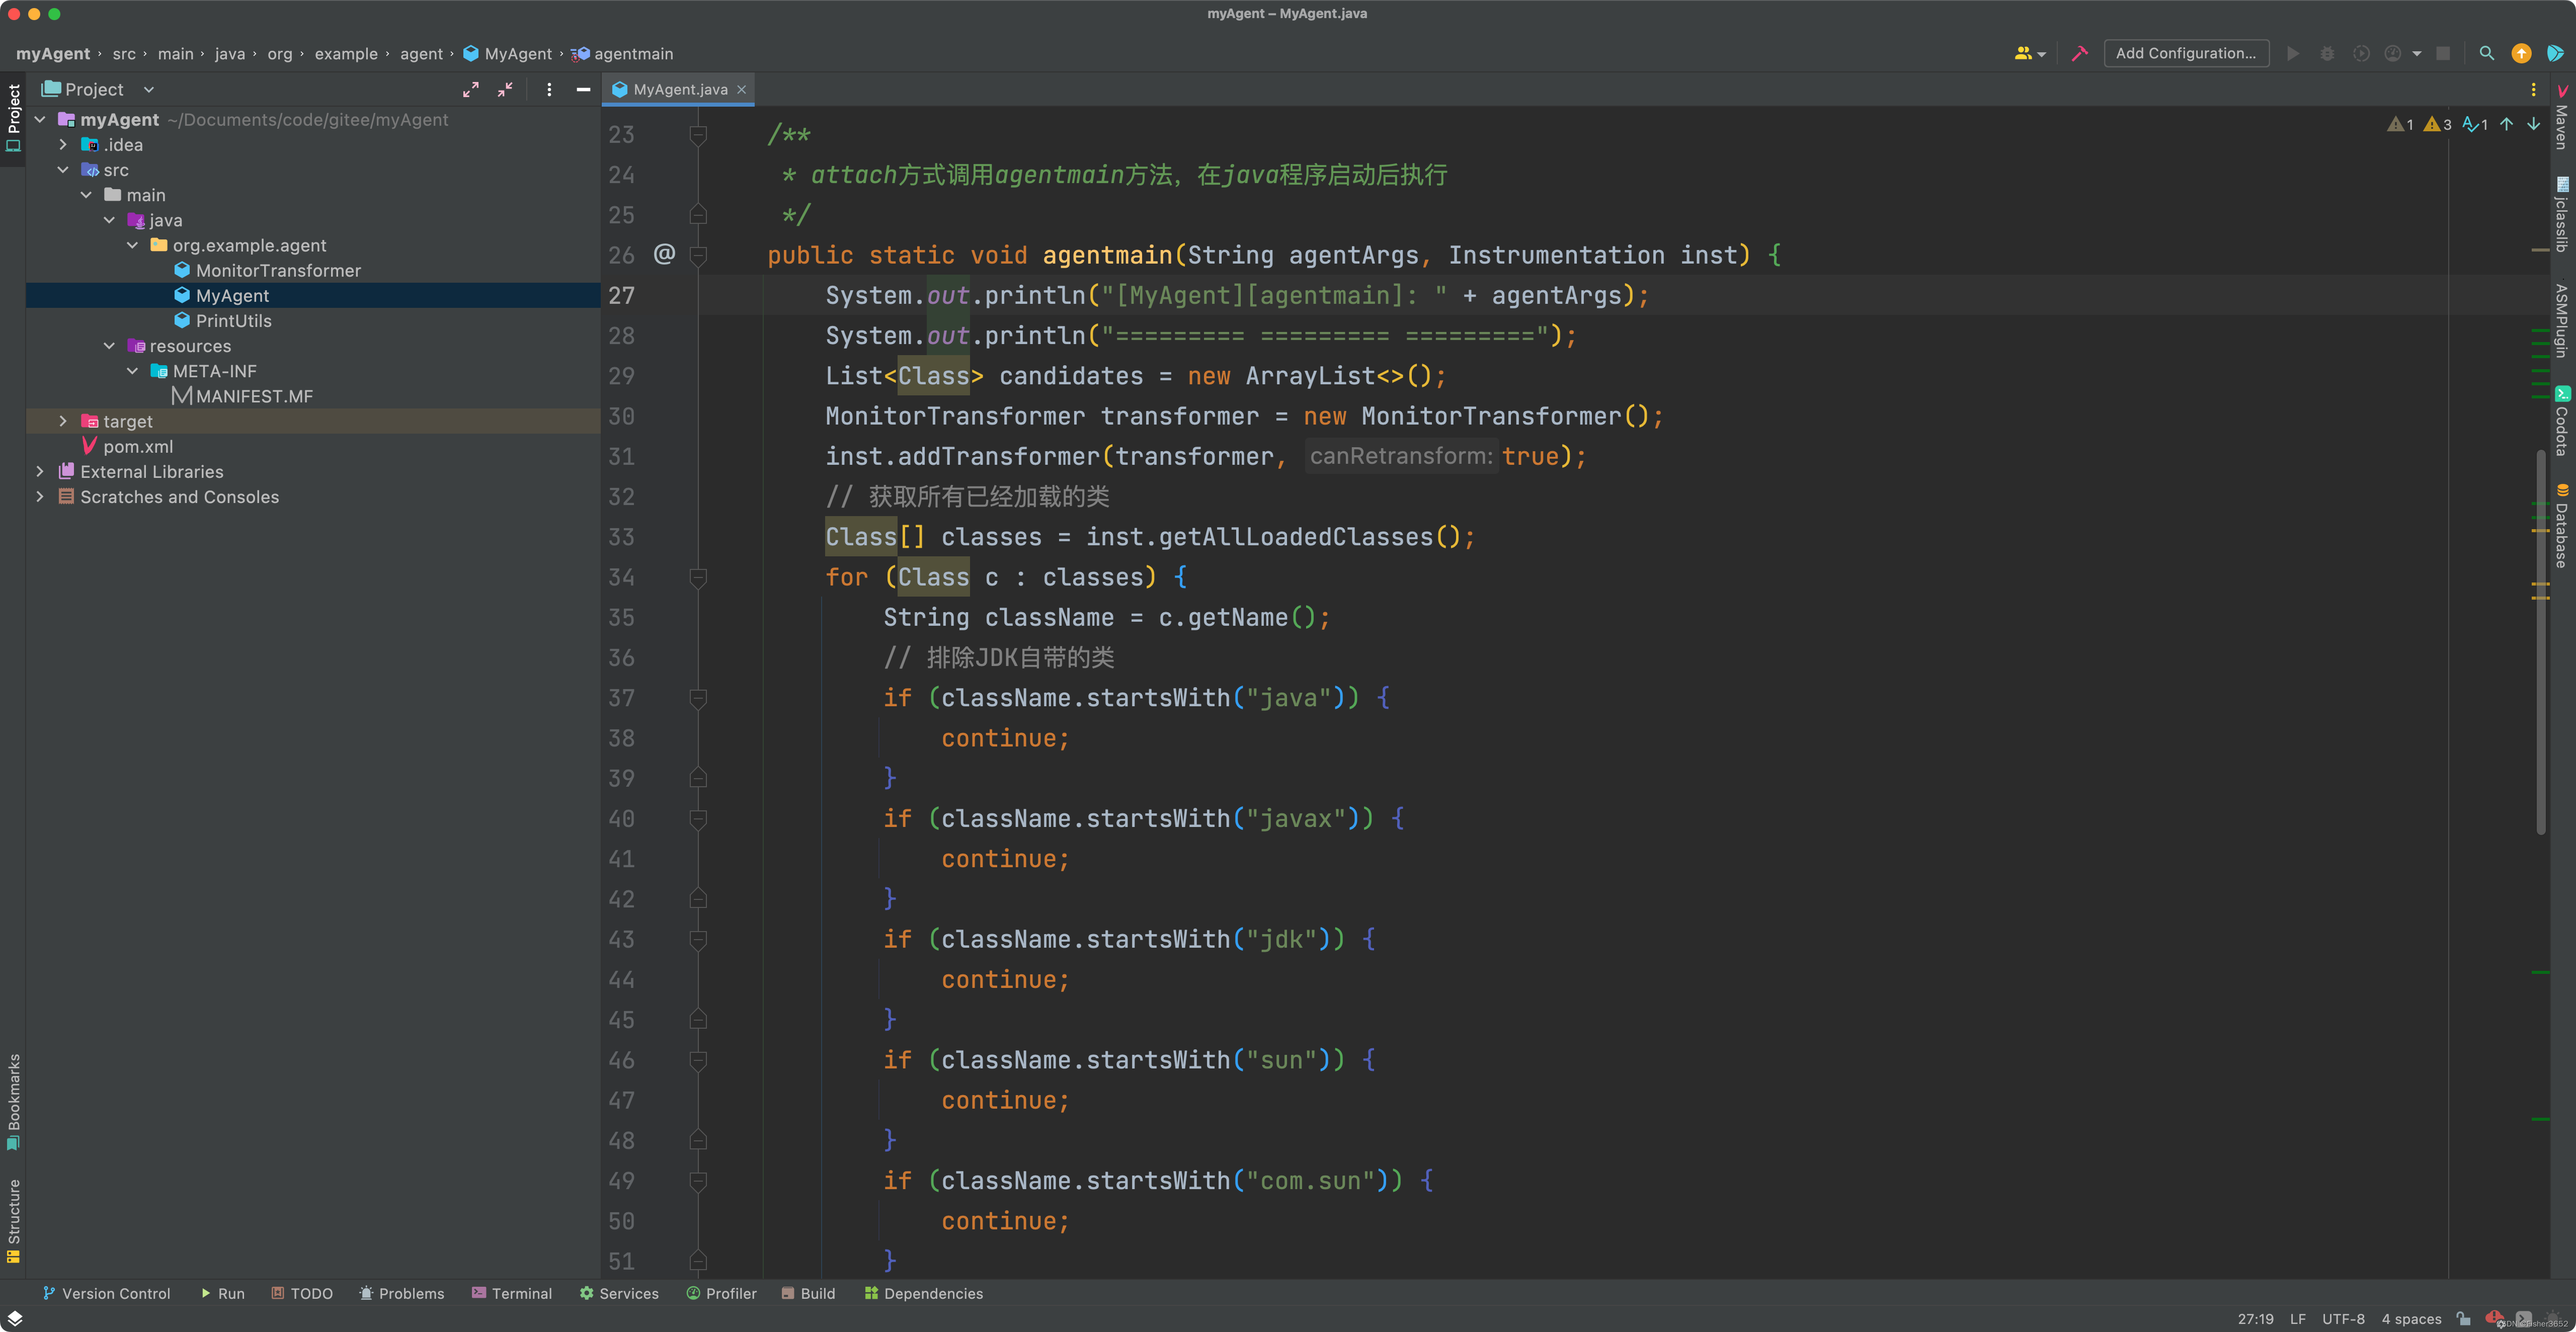The image size is (2576, 1332).
Task: Open the Terminal tool window
Action: coord(512,1293)
